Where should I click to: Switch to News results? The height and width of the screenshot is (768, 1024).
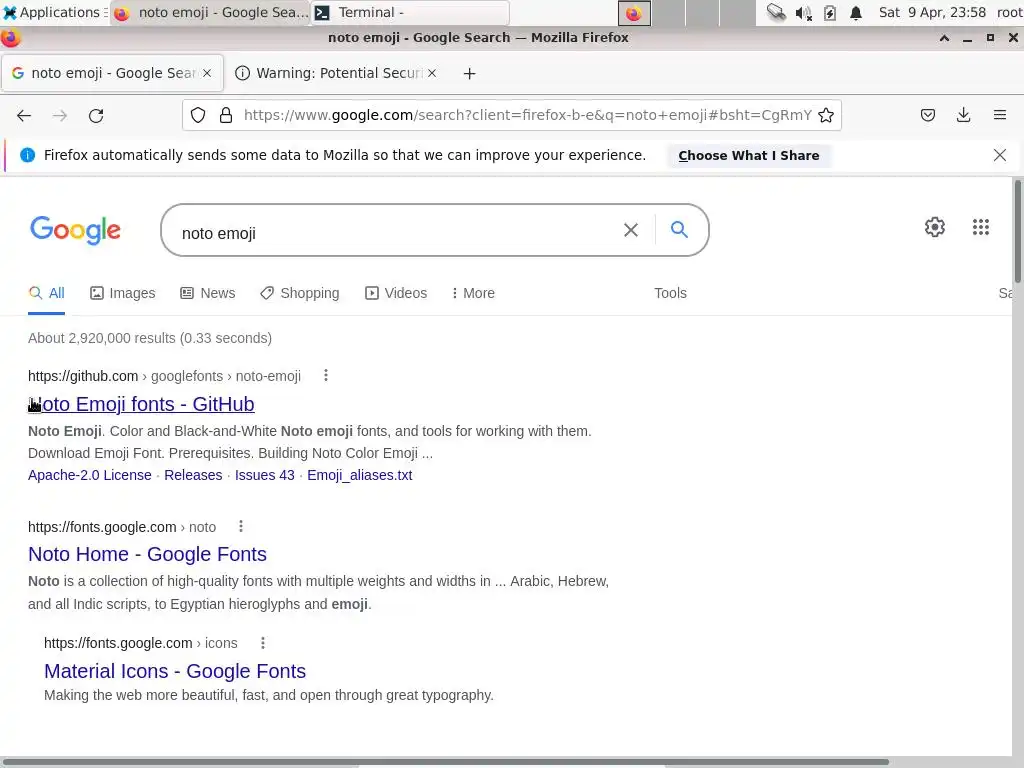208,293
